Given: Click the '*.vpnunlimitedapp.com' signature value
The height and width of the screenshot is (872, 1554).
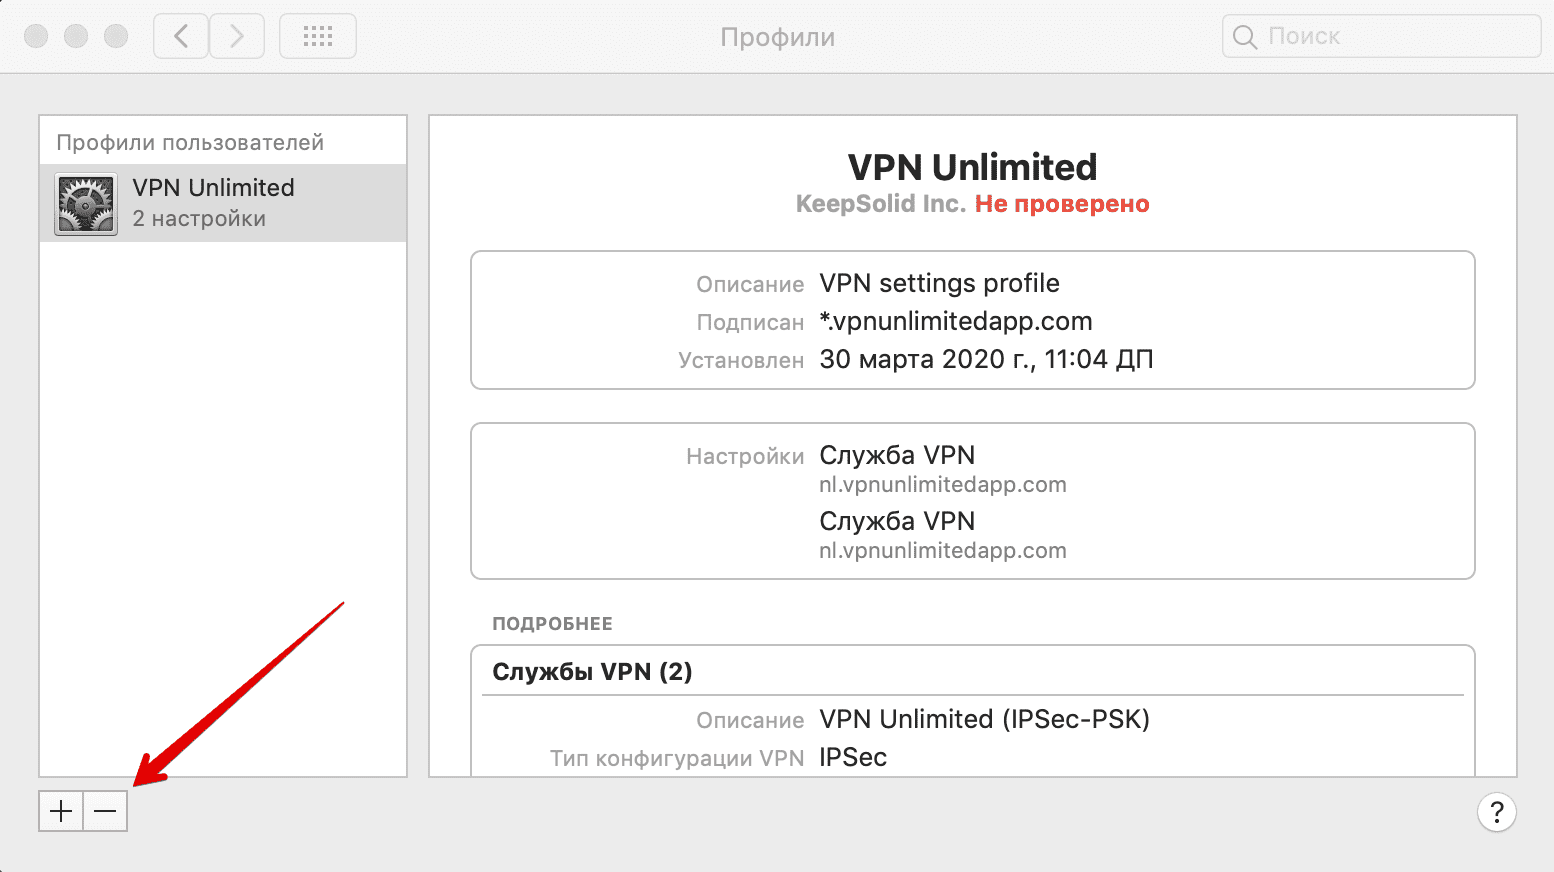Looking at the screenshot, I should point(956,321).
